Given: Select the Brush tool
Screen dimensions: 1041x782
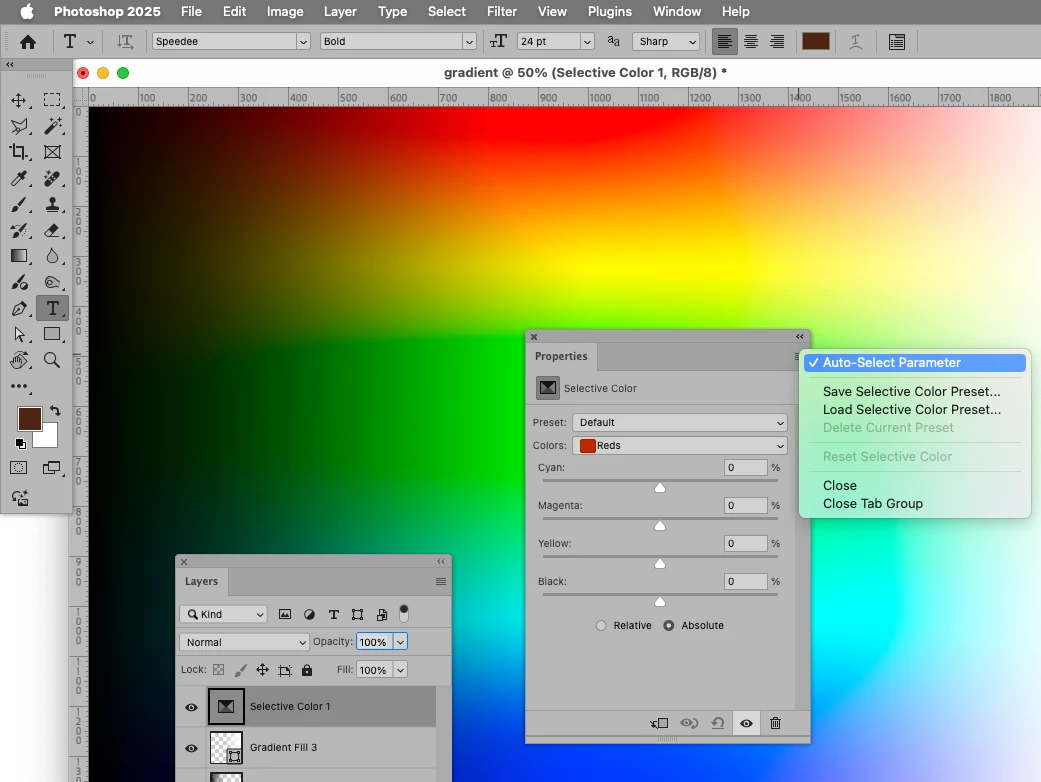Looking at the screenshot, I should coord(19,204).
